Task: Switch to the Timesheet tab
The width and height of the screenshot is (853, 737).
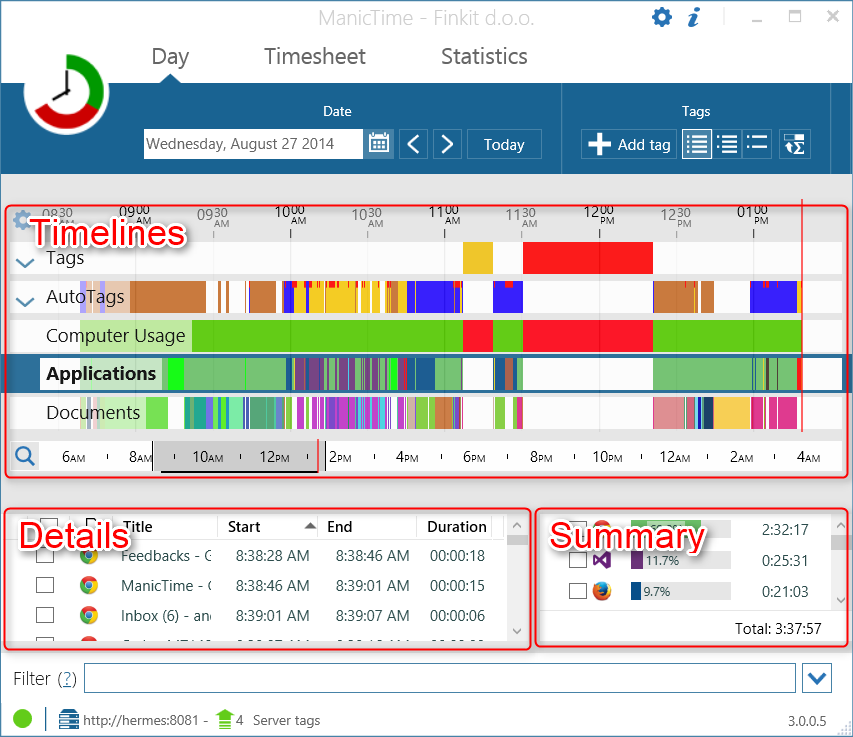Action: pyautogui.click(x=314, y=57)
